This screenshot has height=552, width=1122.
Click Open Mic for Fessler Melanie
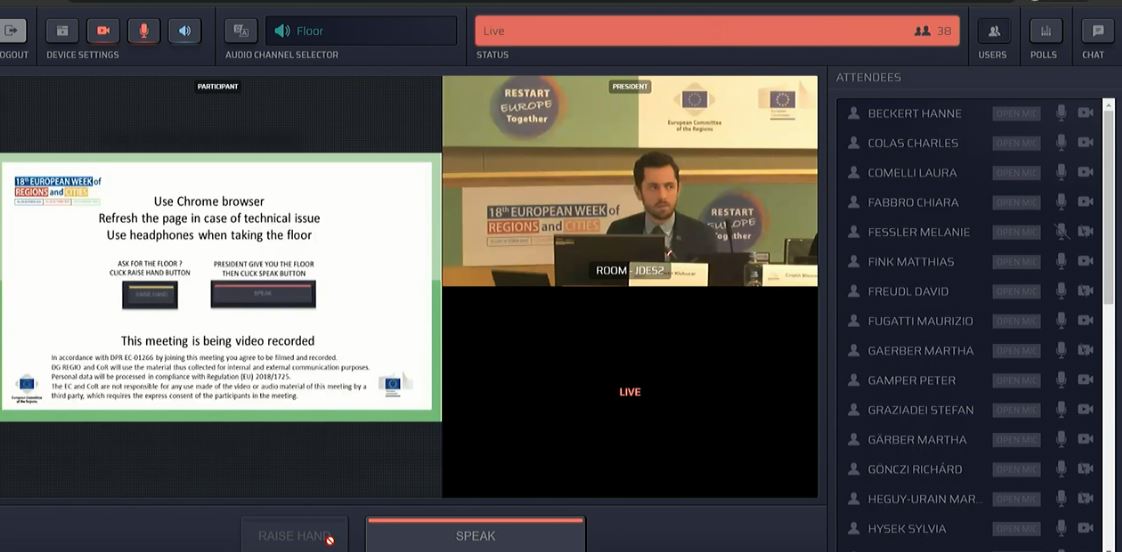[x=1016, y=232]
